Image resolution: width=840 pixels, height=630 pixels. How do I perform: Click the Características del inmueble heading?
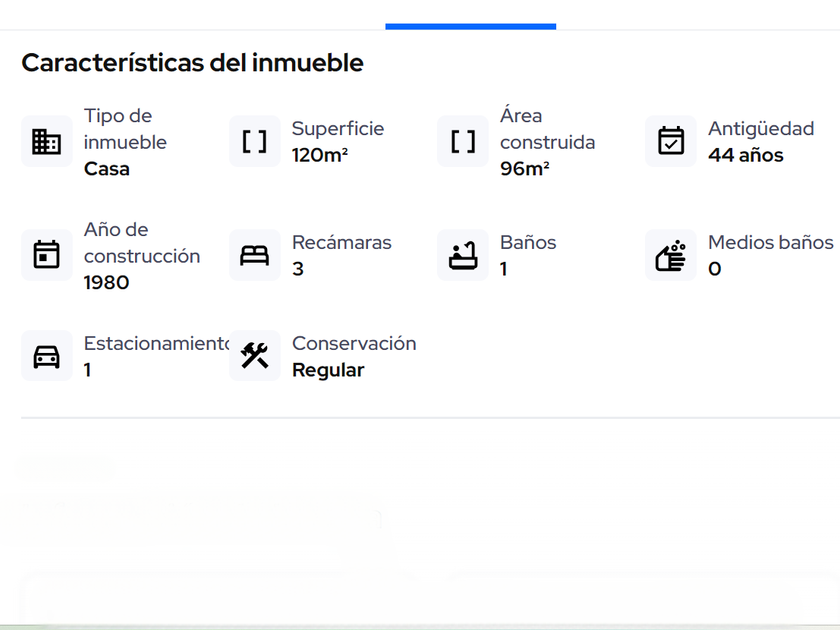[x=192, y=63]
